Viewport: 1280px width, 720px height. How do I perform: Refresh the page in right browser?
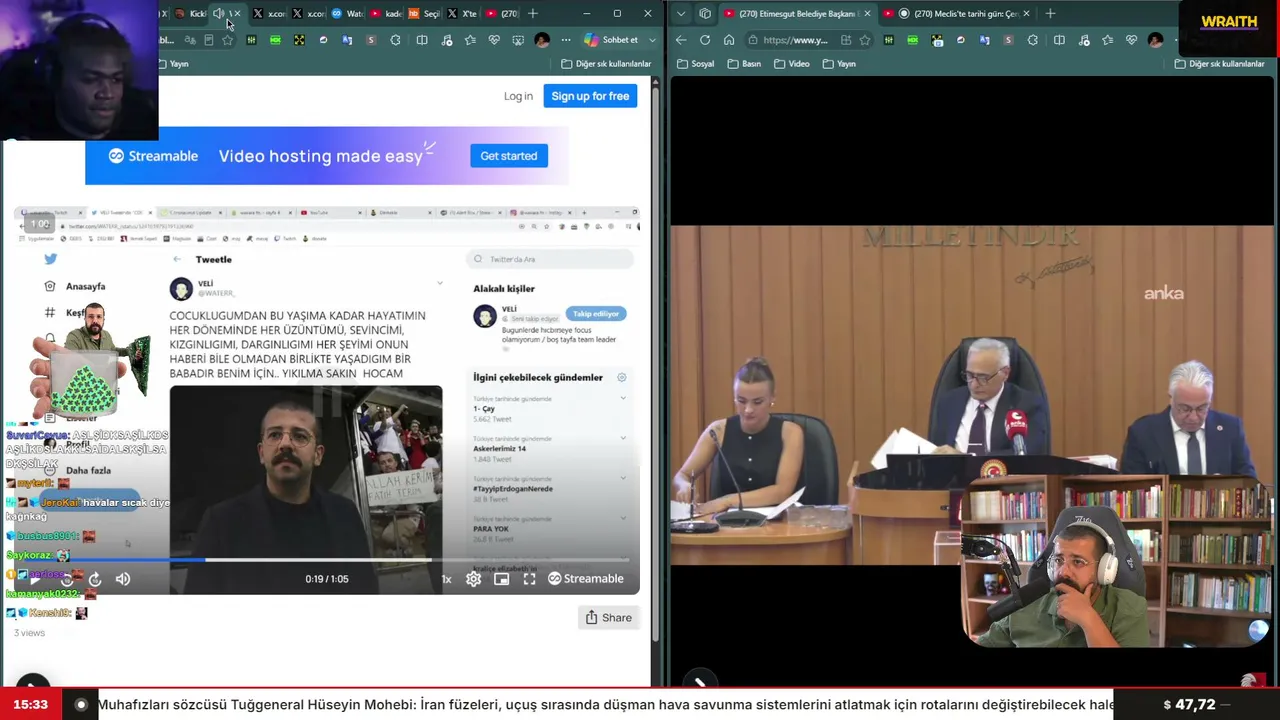[x=705, y=40]
